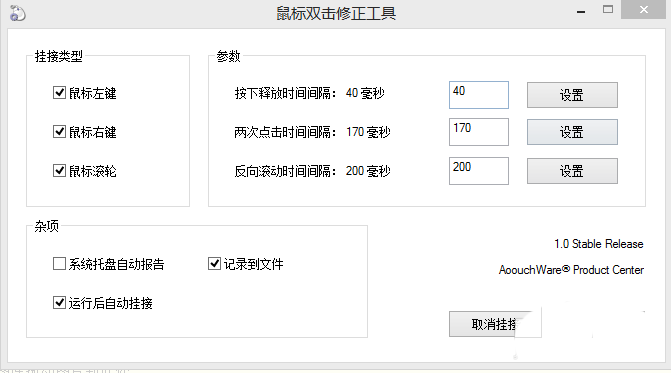Click the 取消挂接 button
Screen dimensions: 671x373
point(495,324)
